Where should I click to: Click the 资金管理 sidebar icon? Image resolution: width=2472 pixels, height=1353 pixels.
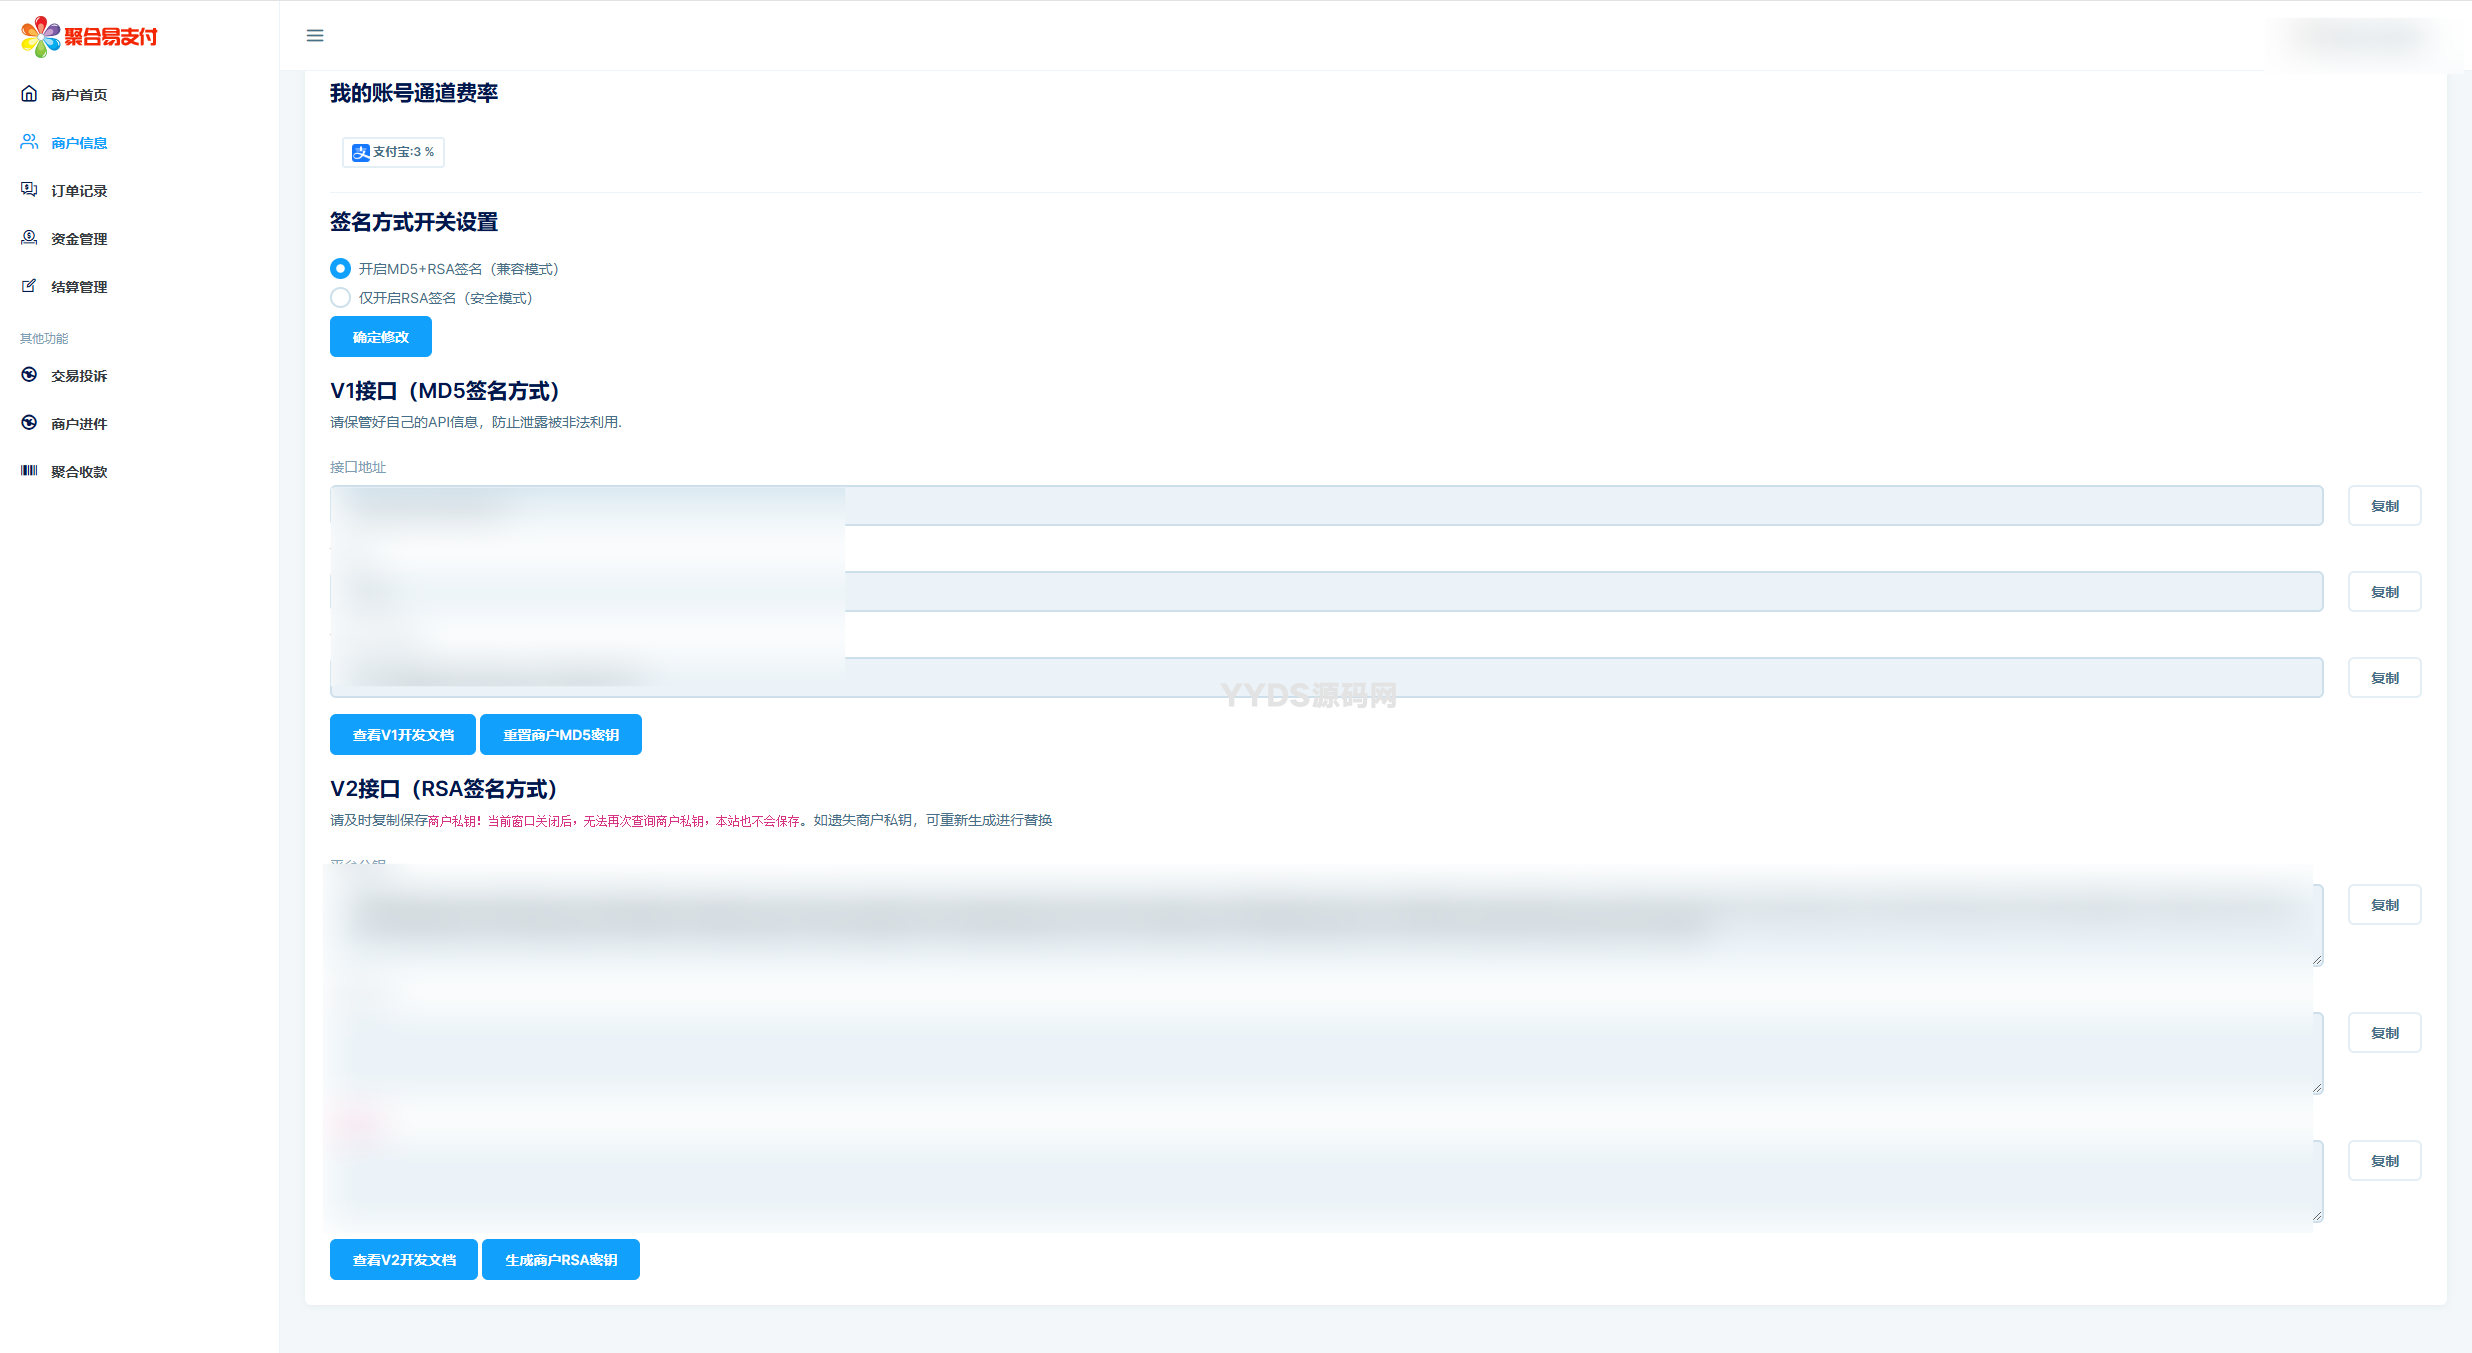tap(29, 238)
